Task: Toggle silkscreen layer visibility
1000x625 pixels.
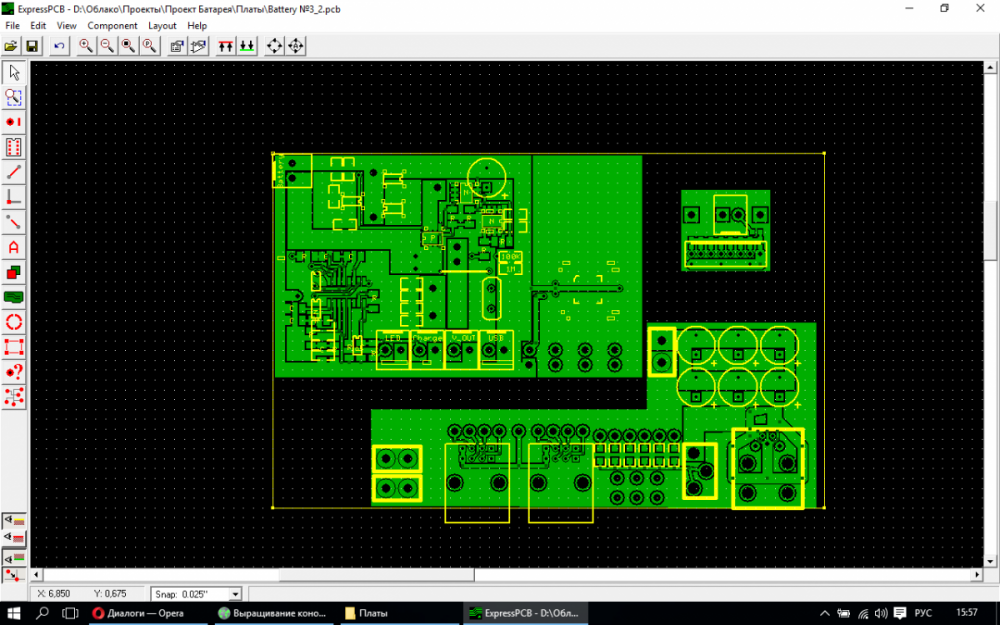Action: pyautogui.click(x=13, y=520)
